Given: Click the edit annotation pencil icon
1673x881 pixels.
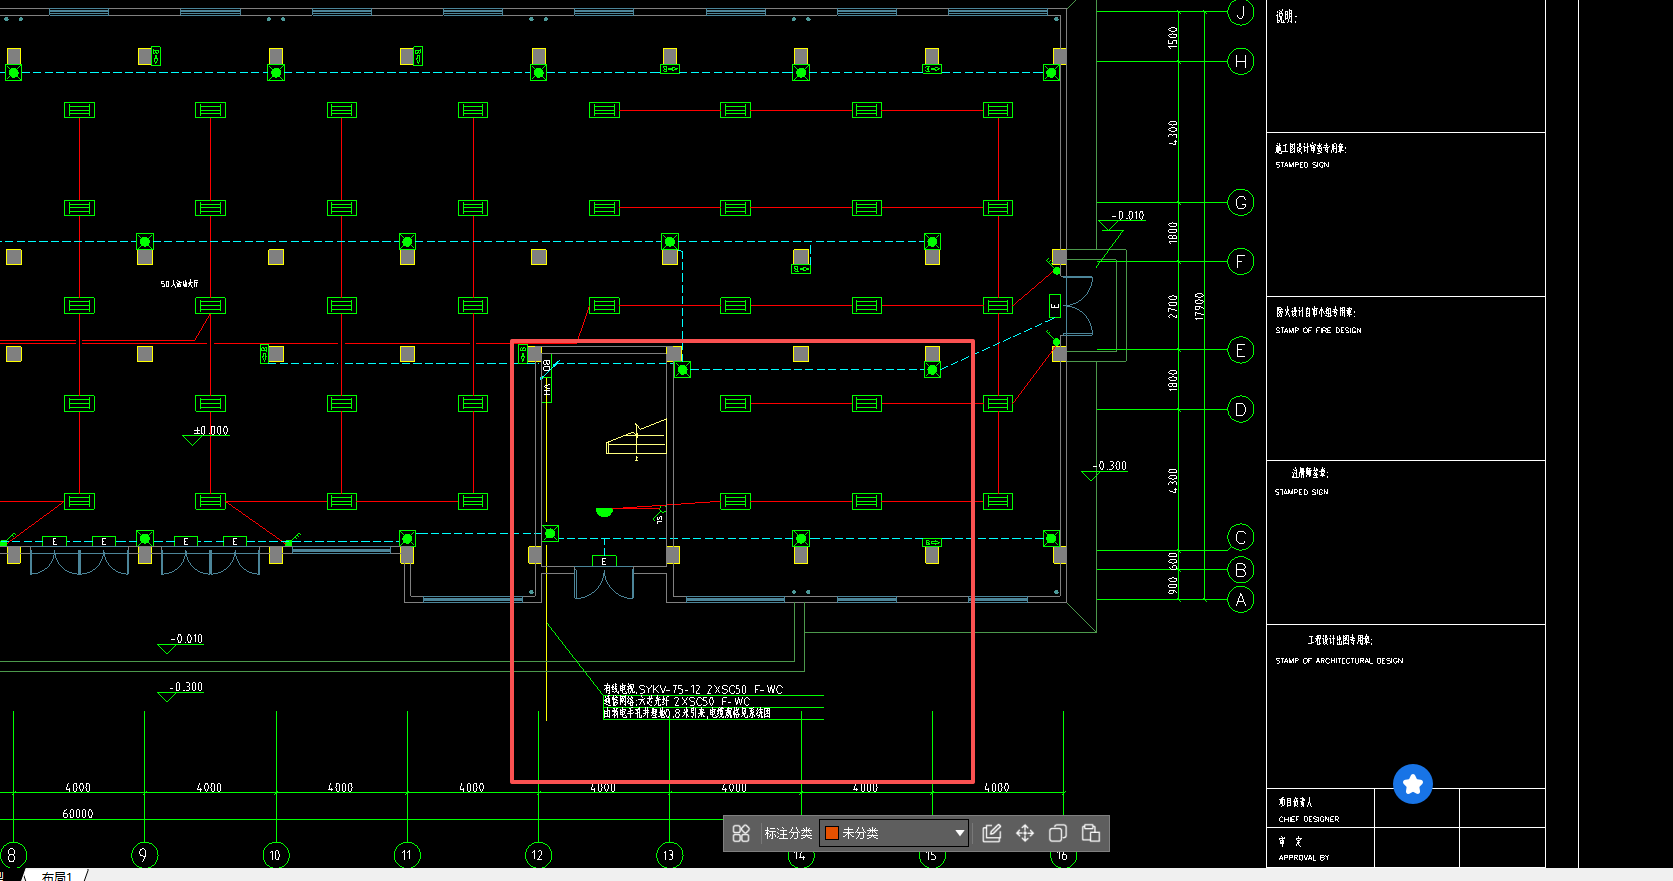Looking at the screenshot, I should (992, 833).
